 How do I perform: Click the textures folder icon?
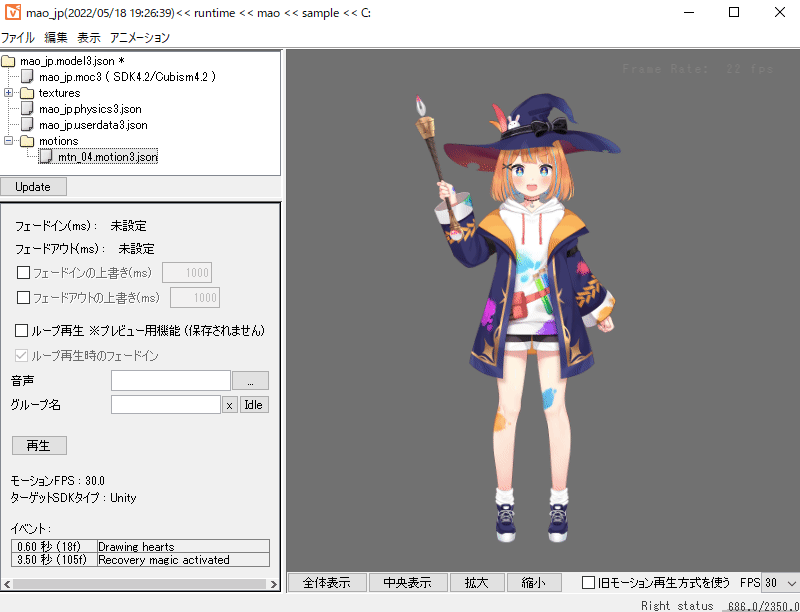tap(27, 93)
